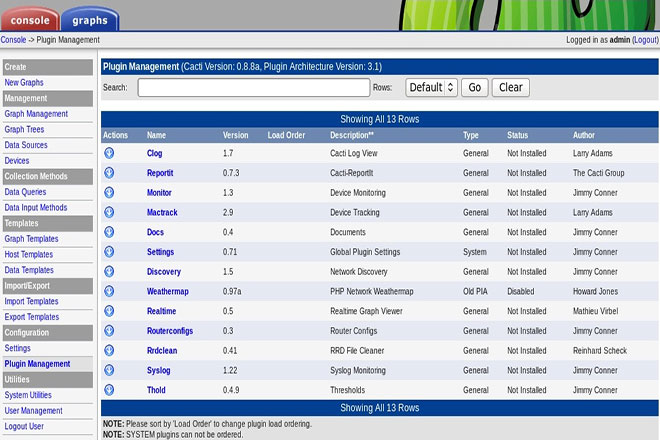Click Logout User in sidebar
Screen dimensions: 660x440
[24, 426]
